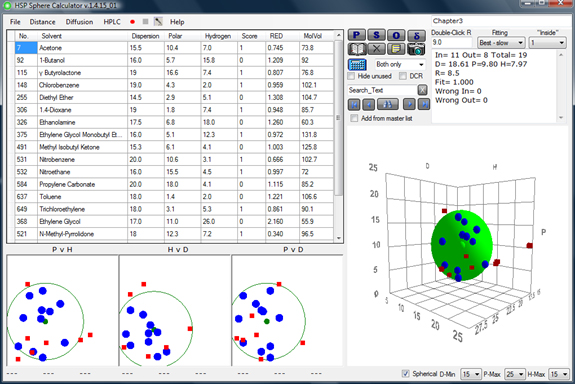Open the Distance menu
The width and height of the screenshot is (576, 385).
pos(43,22)
